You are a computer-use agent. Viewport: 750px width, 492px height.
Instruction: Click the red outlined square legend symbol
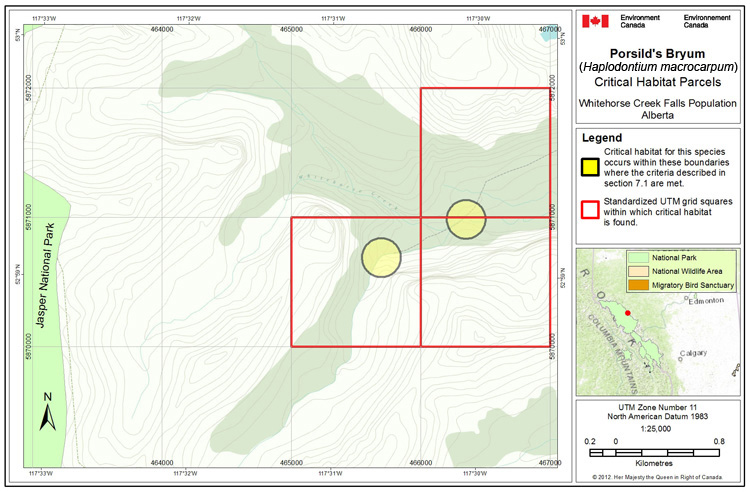click(x=592, y=209)
